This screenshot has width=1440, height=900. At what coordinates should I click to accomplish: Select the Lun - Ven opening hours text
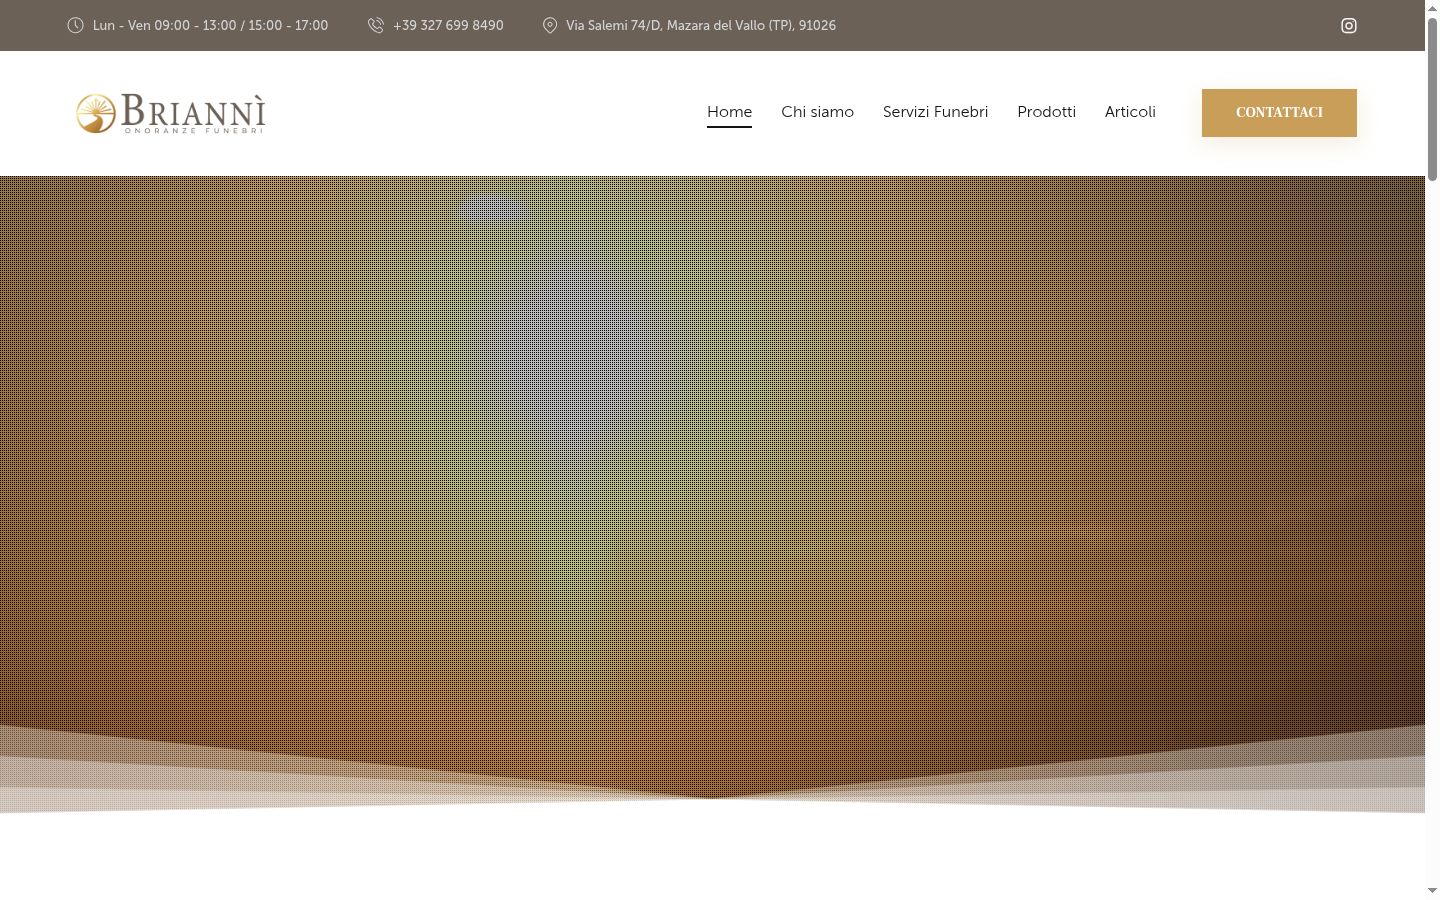tap(210, 25)
